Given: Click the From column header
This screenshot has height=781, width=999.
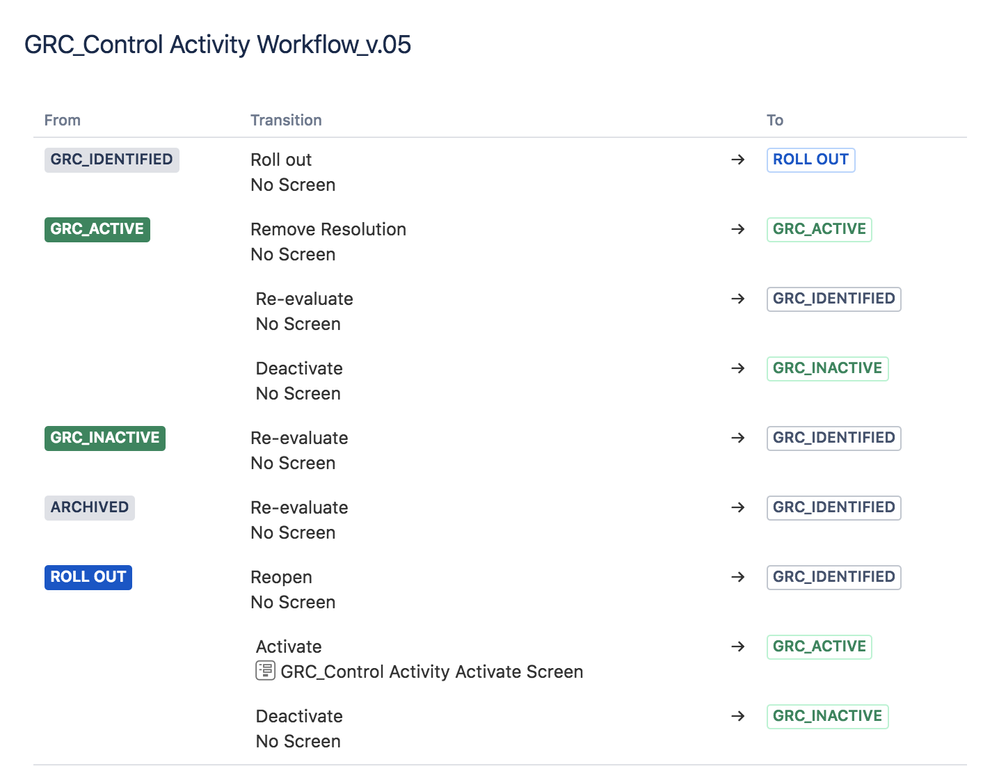Looking at the screenshot, I should (62, 120).
